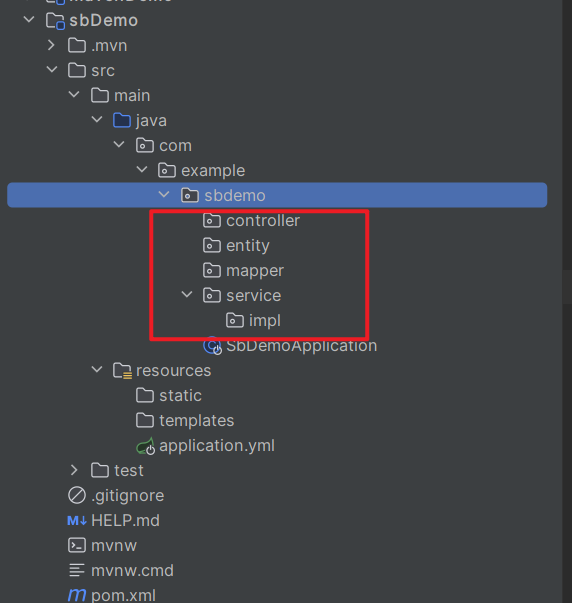Click the blue java source folder icon

122,120
